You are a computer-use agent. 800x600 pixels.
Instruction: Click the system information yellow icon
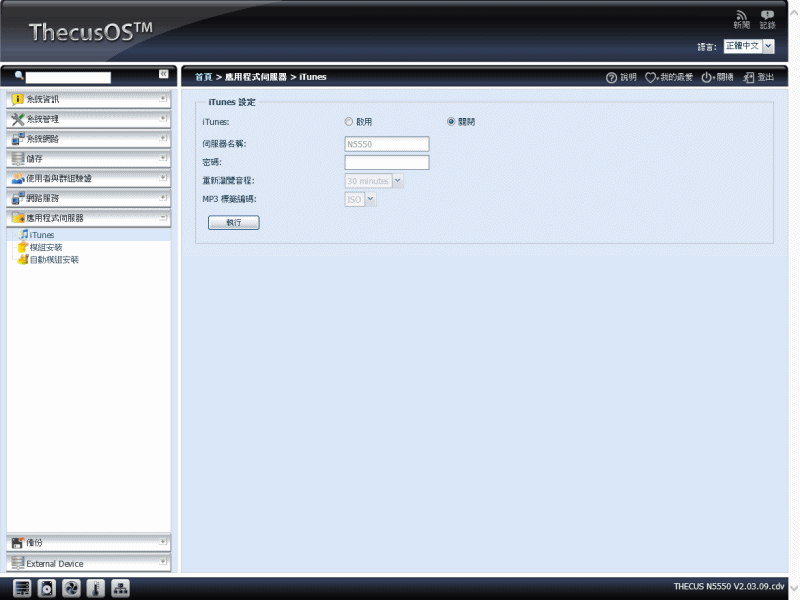point(18,99)
